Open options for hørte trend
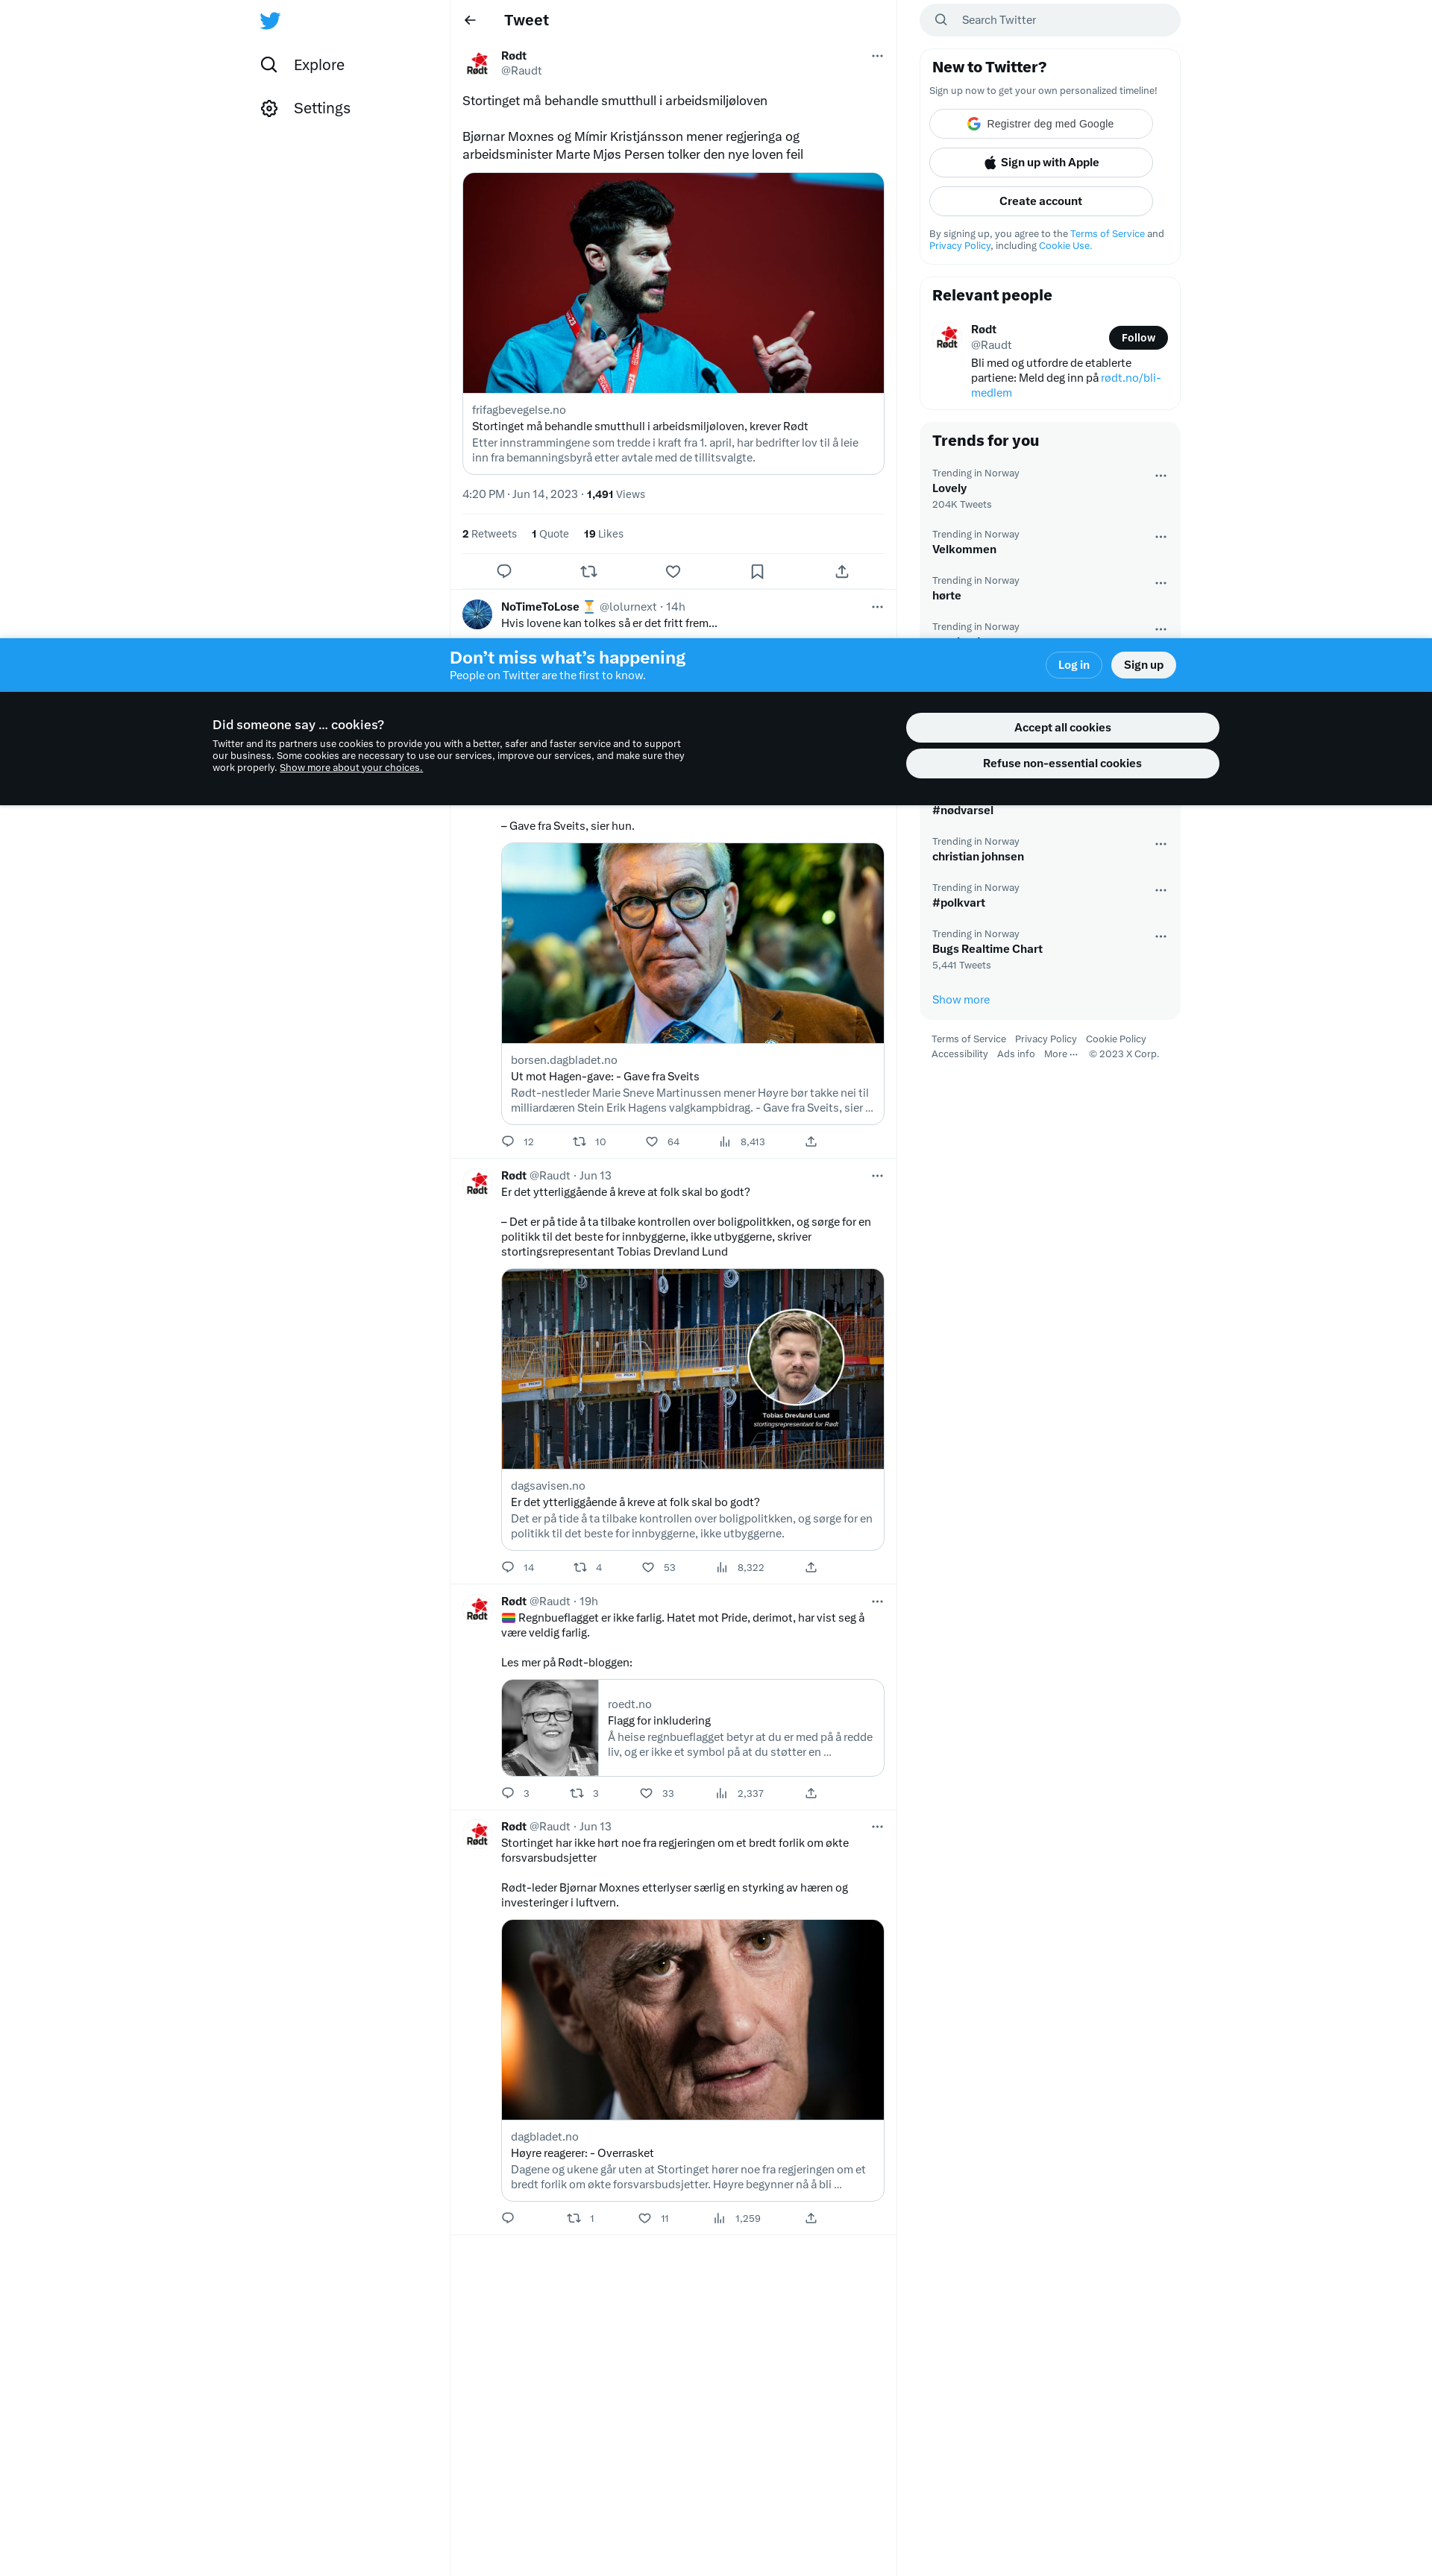The height and width of the screenshot is (2576, 1432). coord(1160,583)
